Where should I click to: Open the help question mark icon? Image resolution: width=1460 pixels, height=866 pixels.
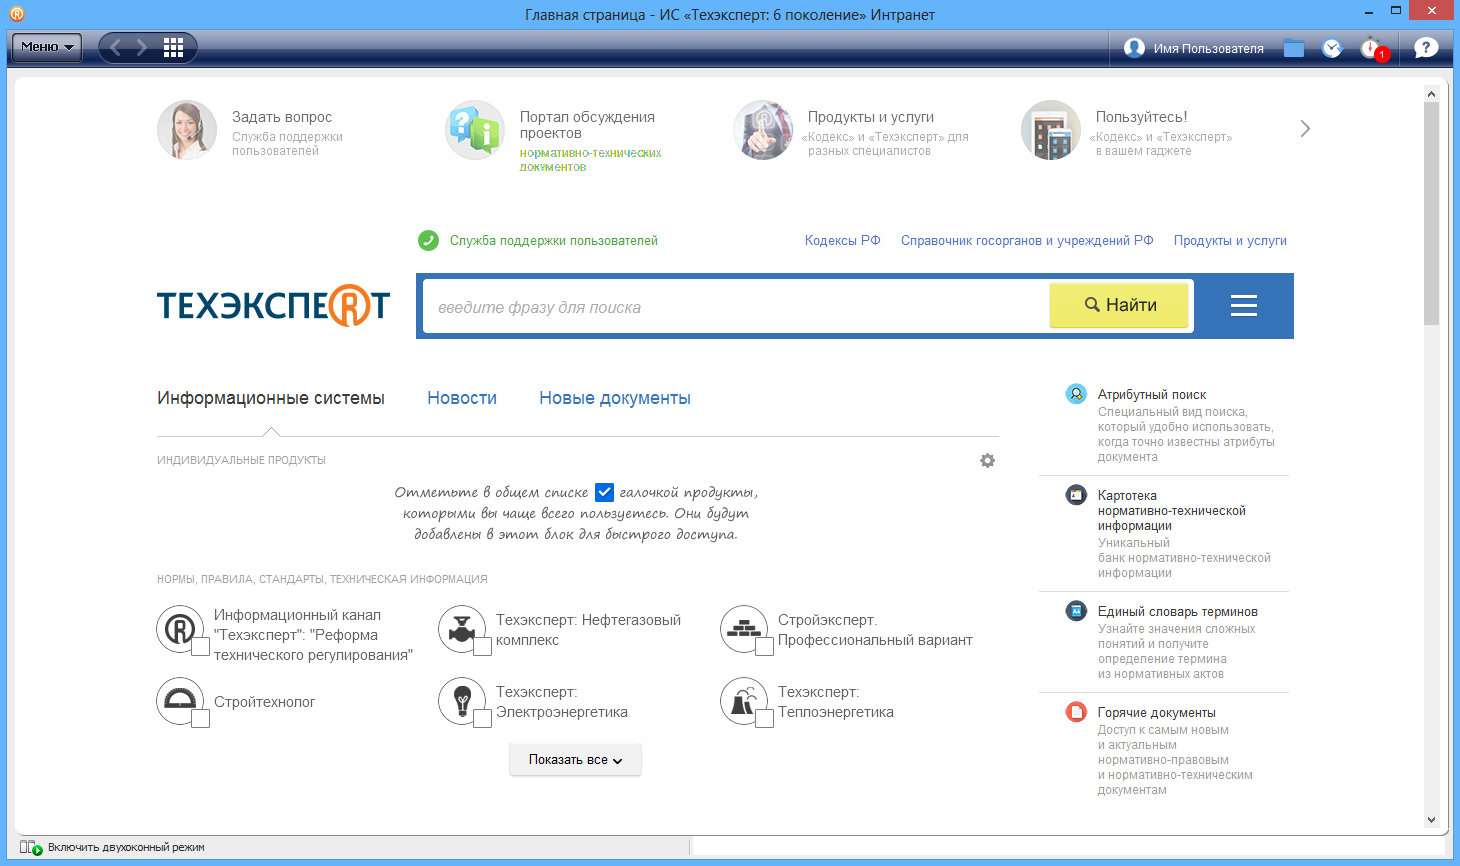pos(1425,47)
